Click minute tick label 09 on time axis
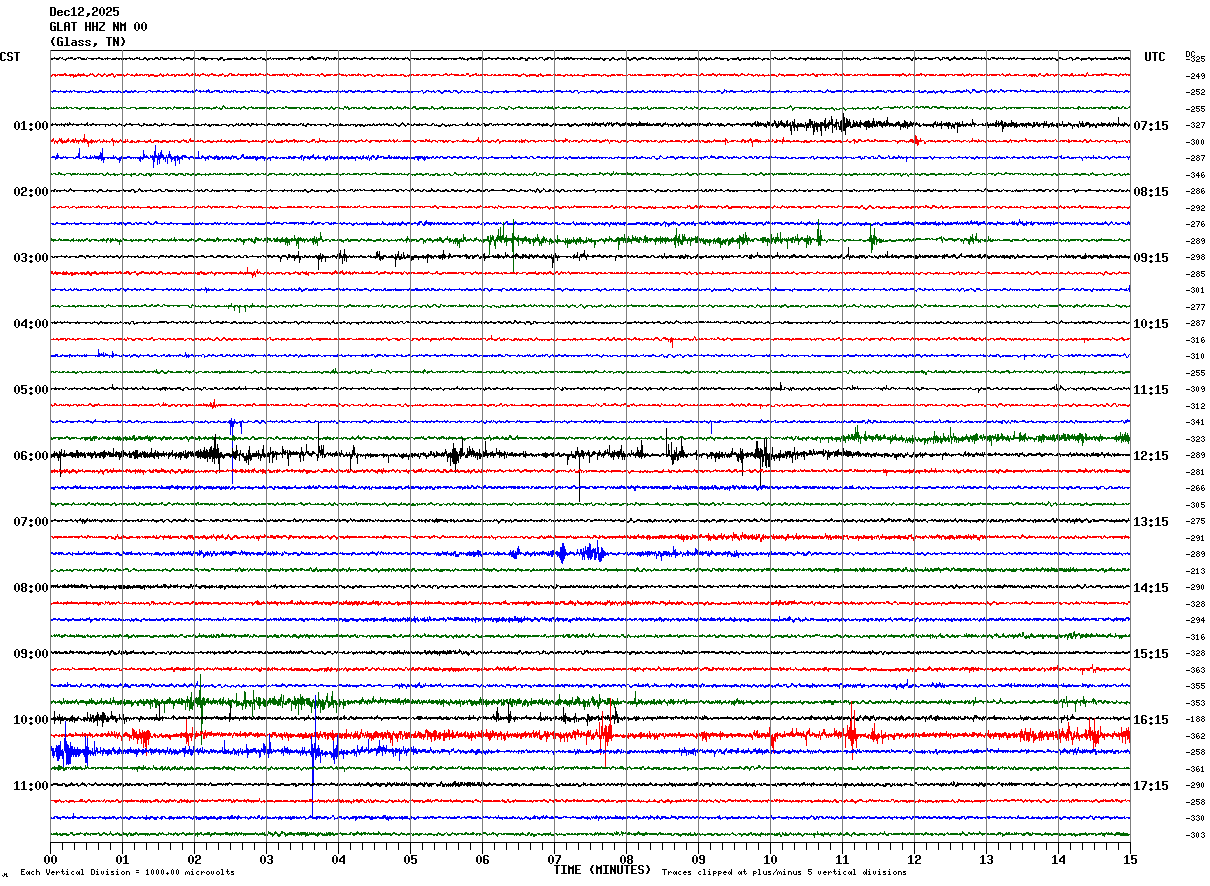 click(698, 859)
